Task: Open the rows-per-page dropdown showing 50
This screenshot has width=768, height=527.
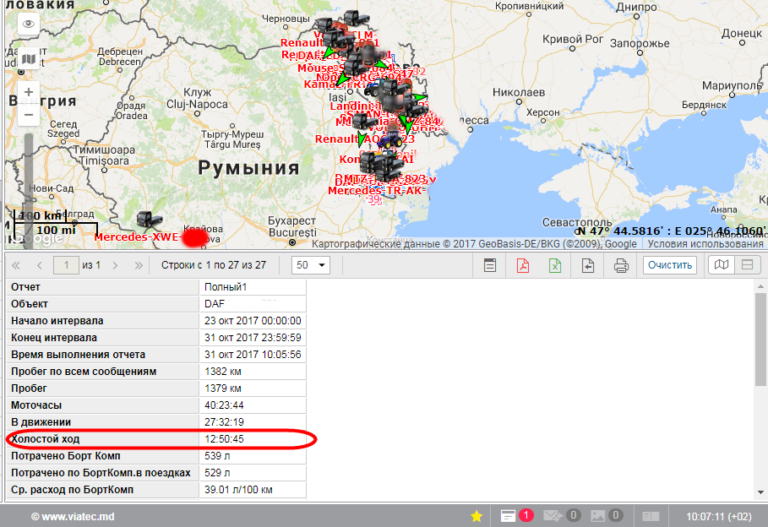Action: pyautogui.click(x=310, y=265)
